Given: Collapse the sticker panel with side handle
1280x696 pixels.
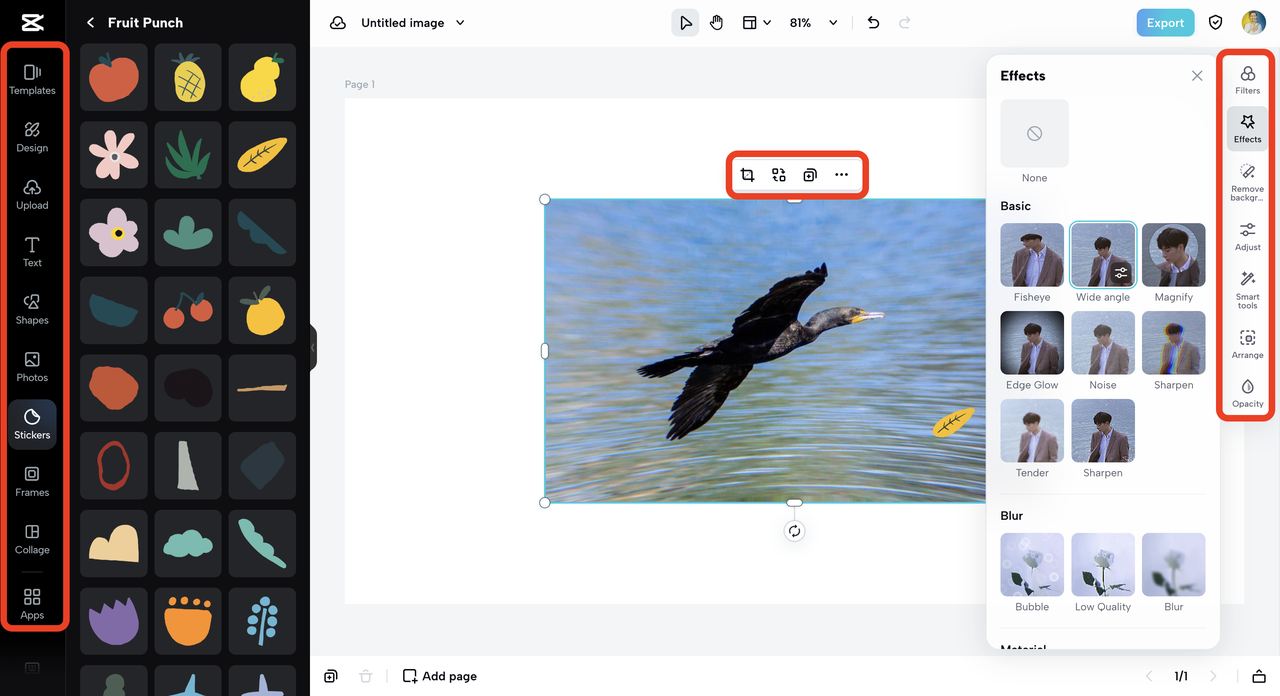Looking at the screenshot, I should pyautogui.click(x=313, y=347).
